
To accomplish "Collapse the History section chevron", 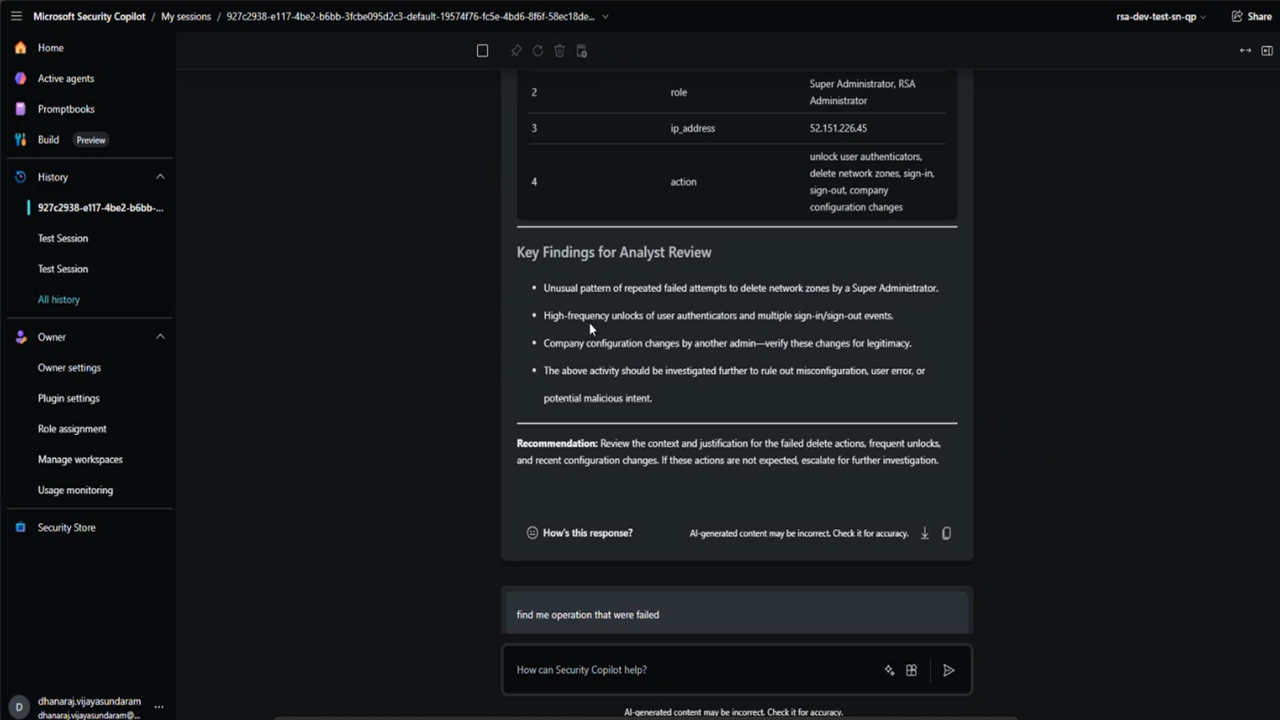I will pyautogui.click(x=160, y=177).
